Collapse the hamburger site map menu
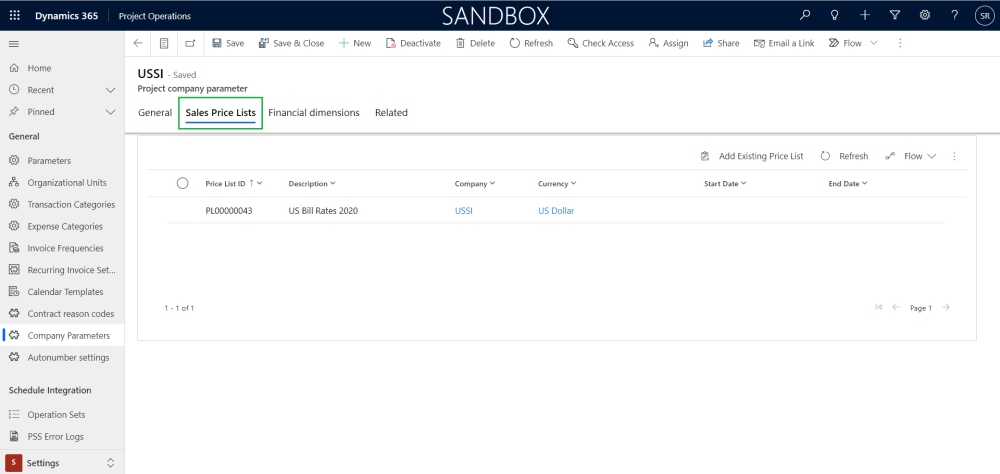This screenshot has width=1000, height=474. pos(14,43)
